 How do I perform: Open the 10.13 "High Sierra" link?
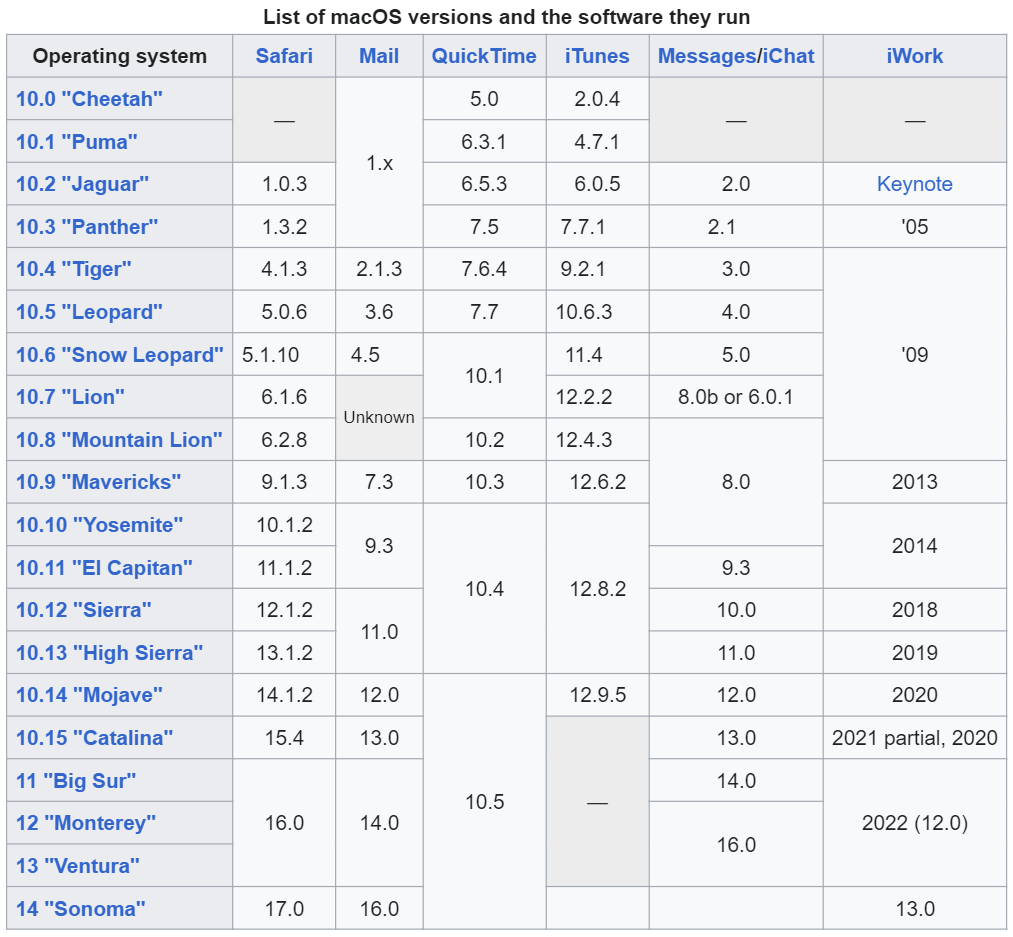(x=109, y=653)
